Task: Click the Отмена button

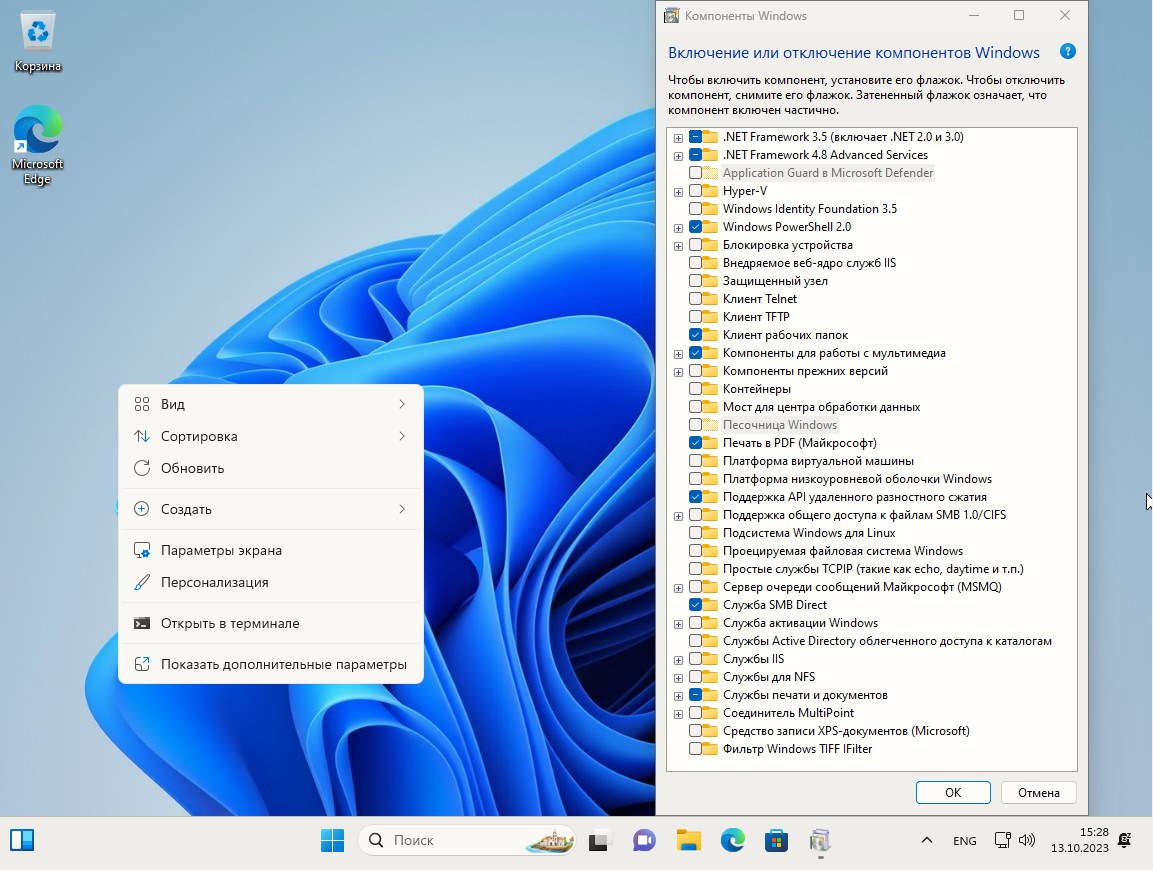Action: [1038, 792]
